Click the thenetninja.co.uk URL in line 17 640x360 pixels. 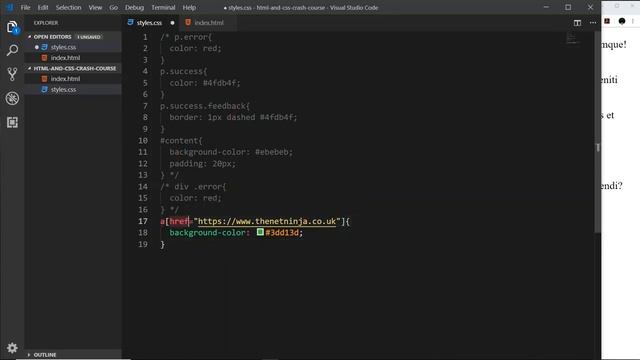point(267,221)
